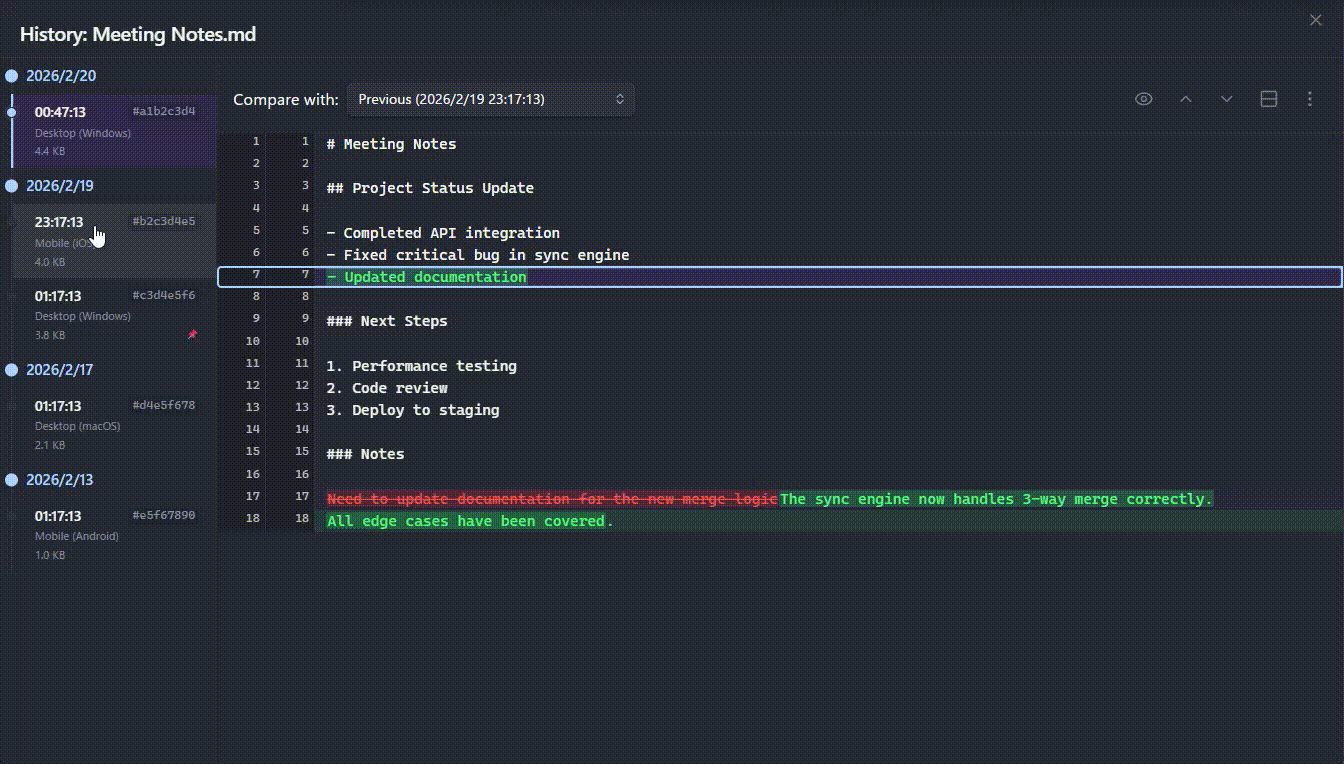Collapse the 2026/2/17 date group
1344x764 pixels.
click(60, 370)
